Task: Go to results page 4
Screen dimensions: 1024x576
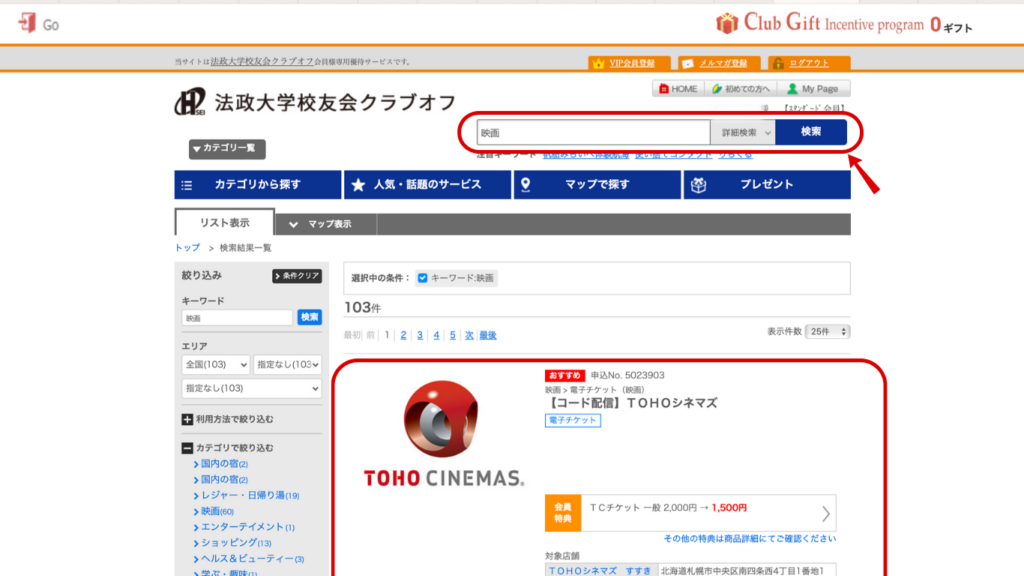Action: [x=436, y=335]
